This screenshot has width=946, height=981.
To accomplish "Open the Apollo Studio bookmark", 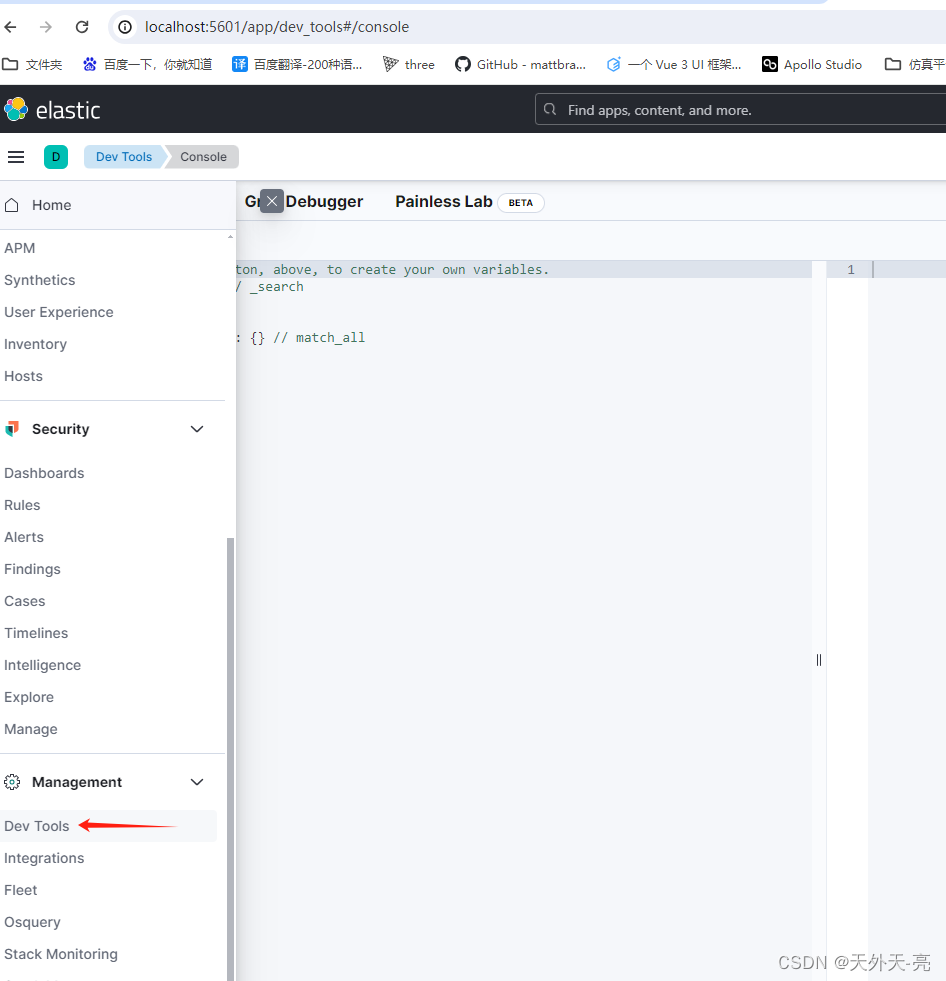I will tap(811, 64).
